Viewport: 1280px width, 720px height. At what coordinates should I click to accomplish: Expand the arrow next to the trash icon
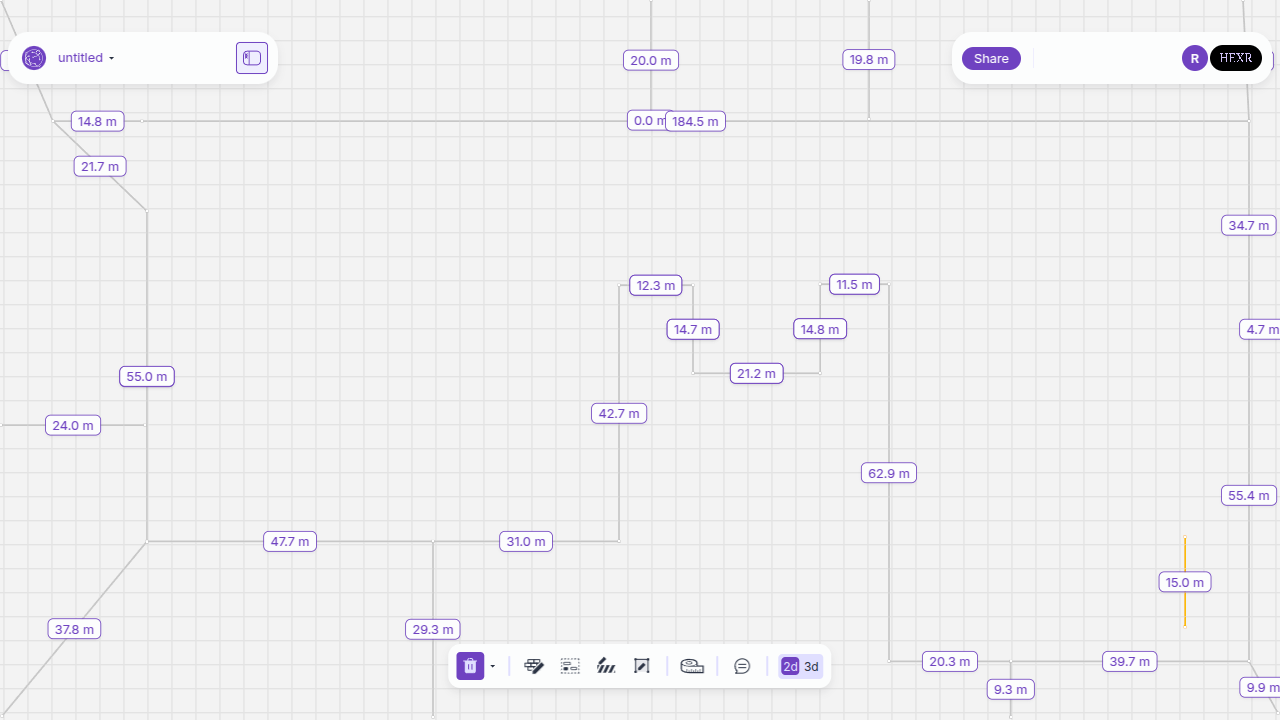pyautogui.click(x=493, y=667)
